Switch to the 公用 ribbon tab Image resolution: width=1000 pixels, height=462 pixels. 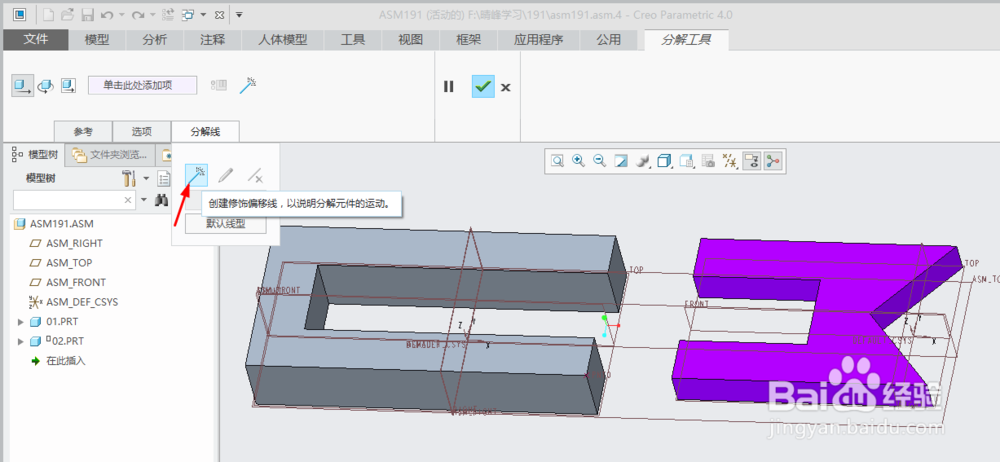[608, 40]
